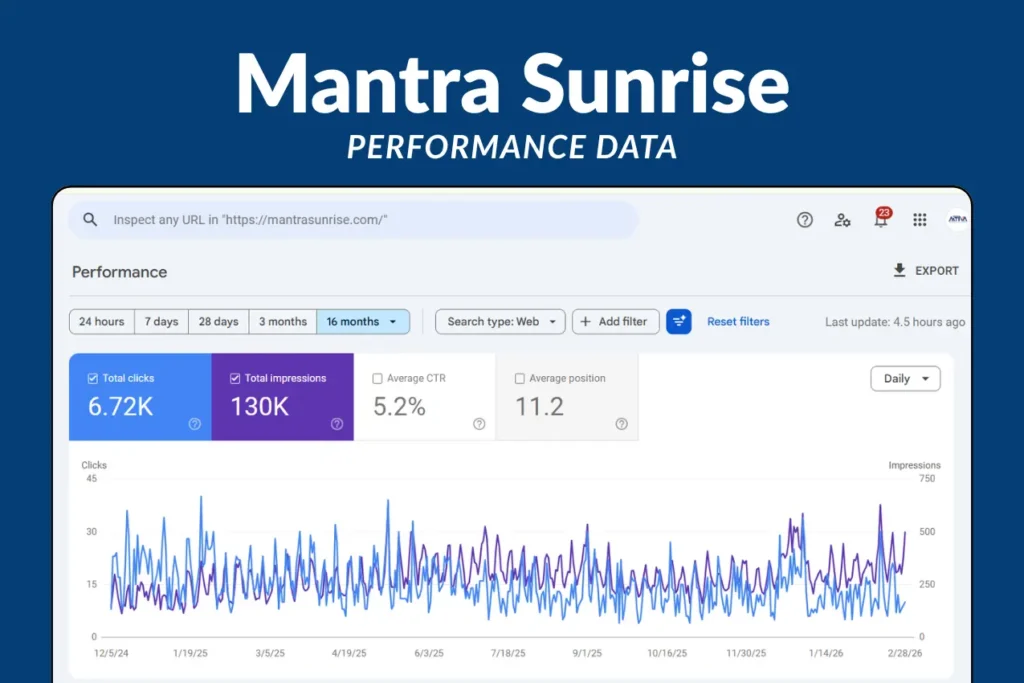Click the user settings icon near the bell

842,219
